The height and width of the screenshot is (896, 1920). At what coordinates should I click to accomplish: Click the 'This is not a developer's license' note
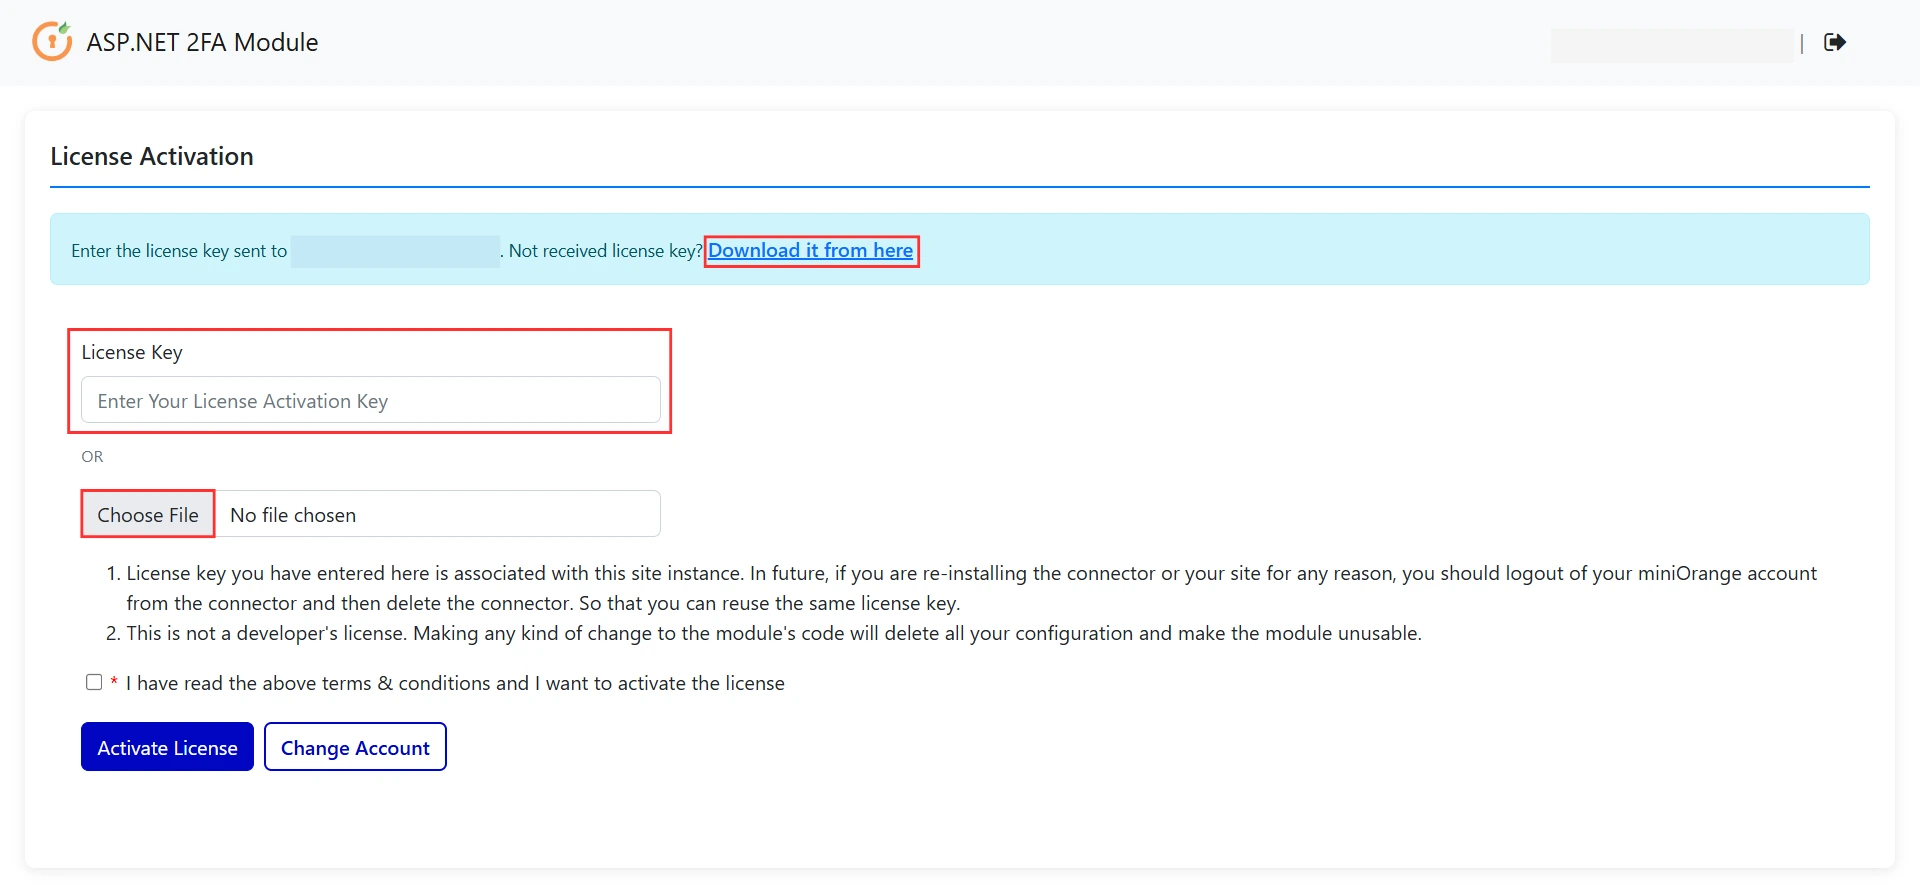click(774, 633)
